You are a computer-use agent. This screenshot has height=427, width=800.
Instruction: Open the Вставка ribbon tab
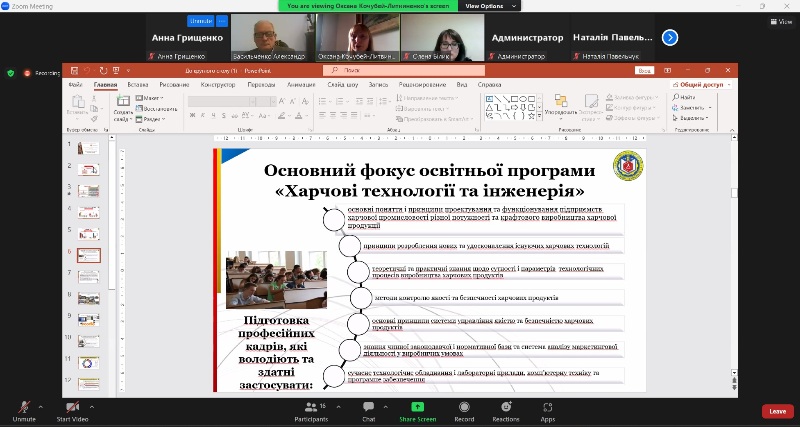click(138, 85)
